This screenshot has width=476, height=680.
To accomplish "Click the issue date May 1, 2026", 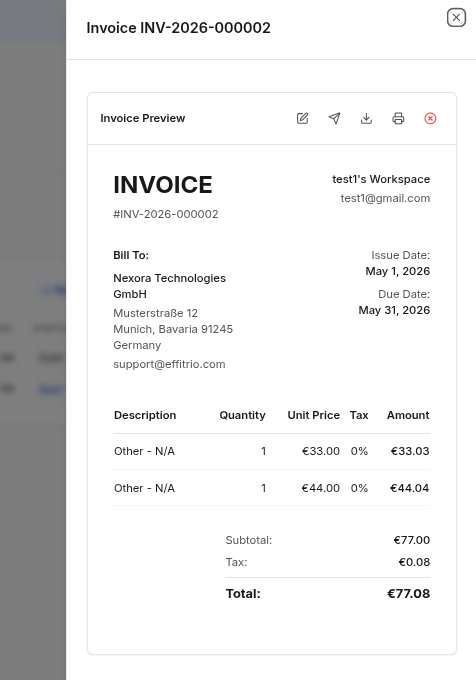I will 398,271.
